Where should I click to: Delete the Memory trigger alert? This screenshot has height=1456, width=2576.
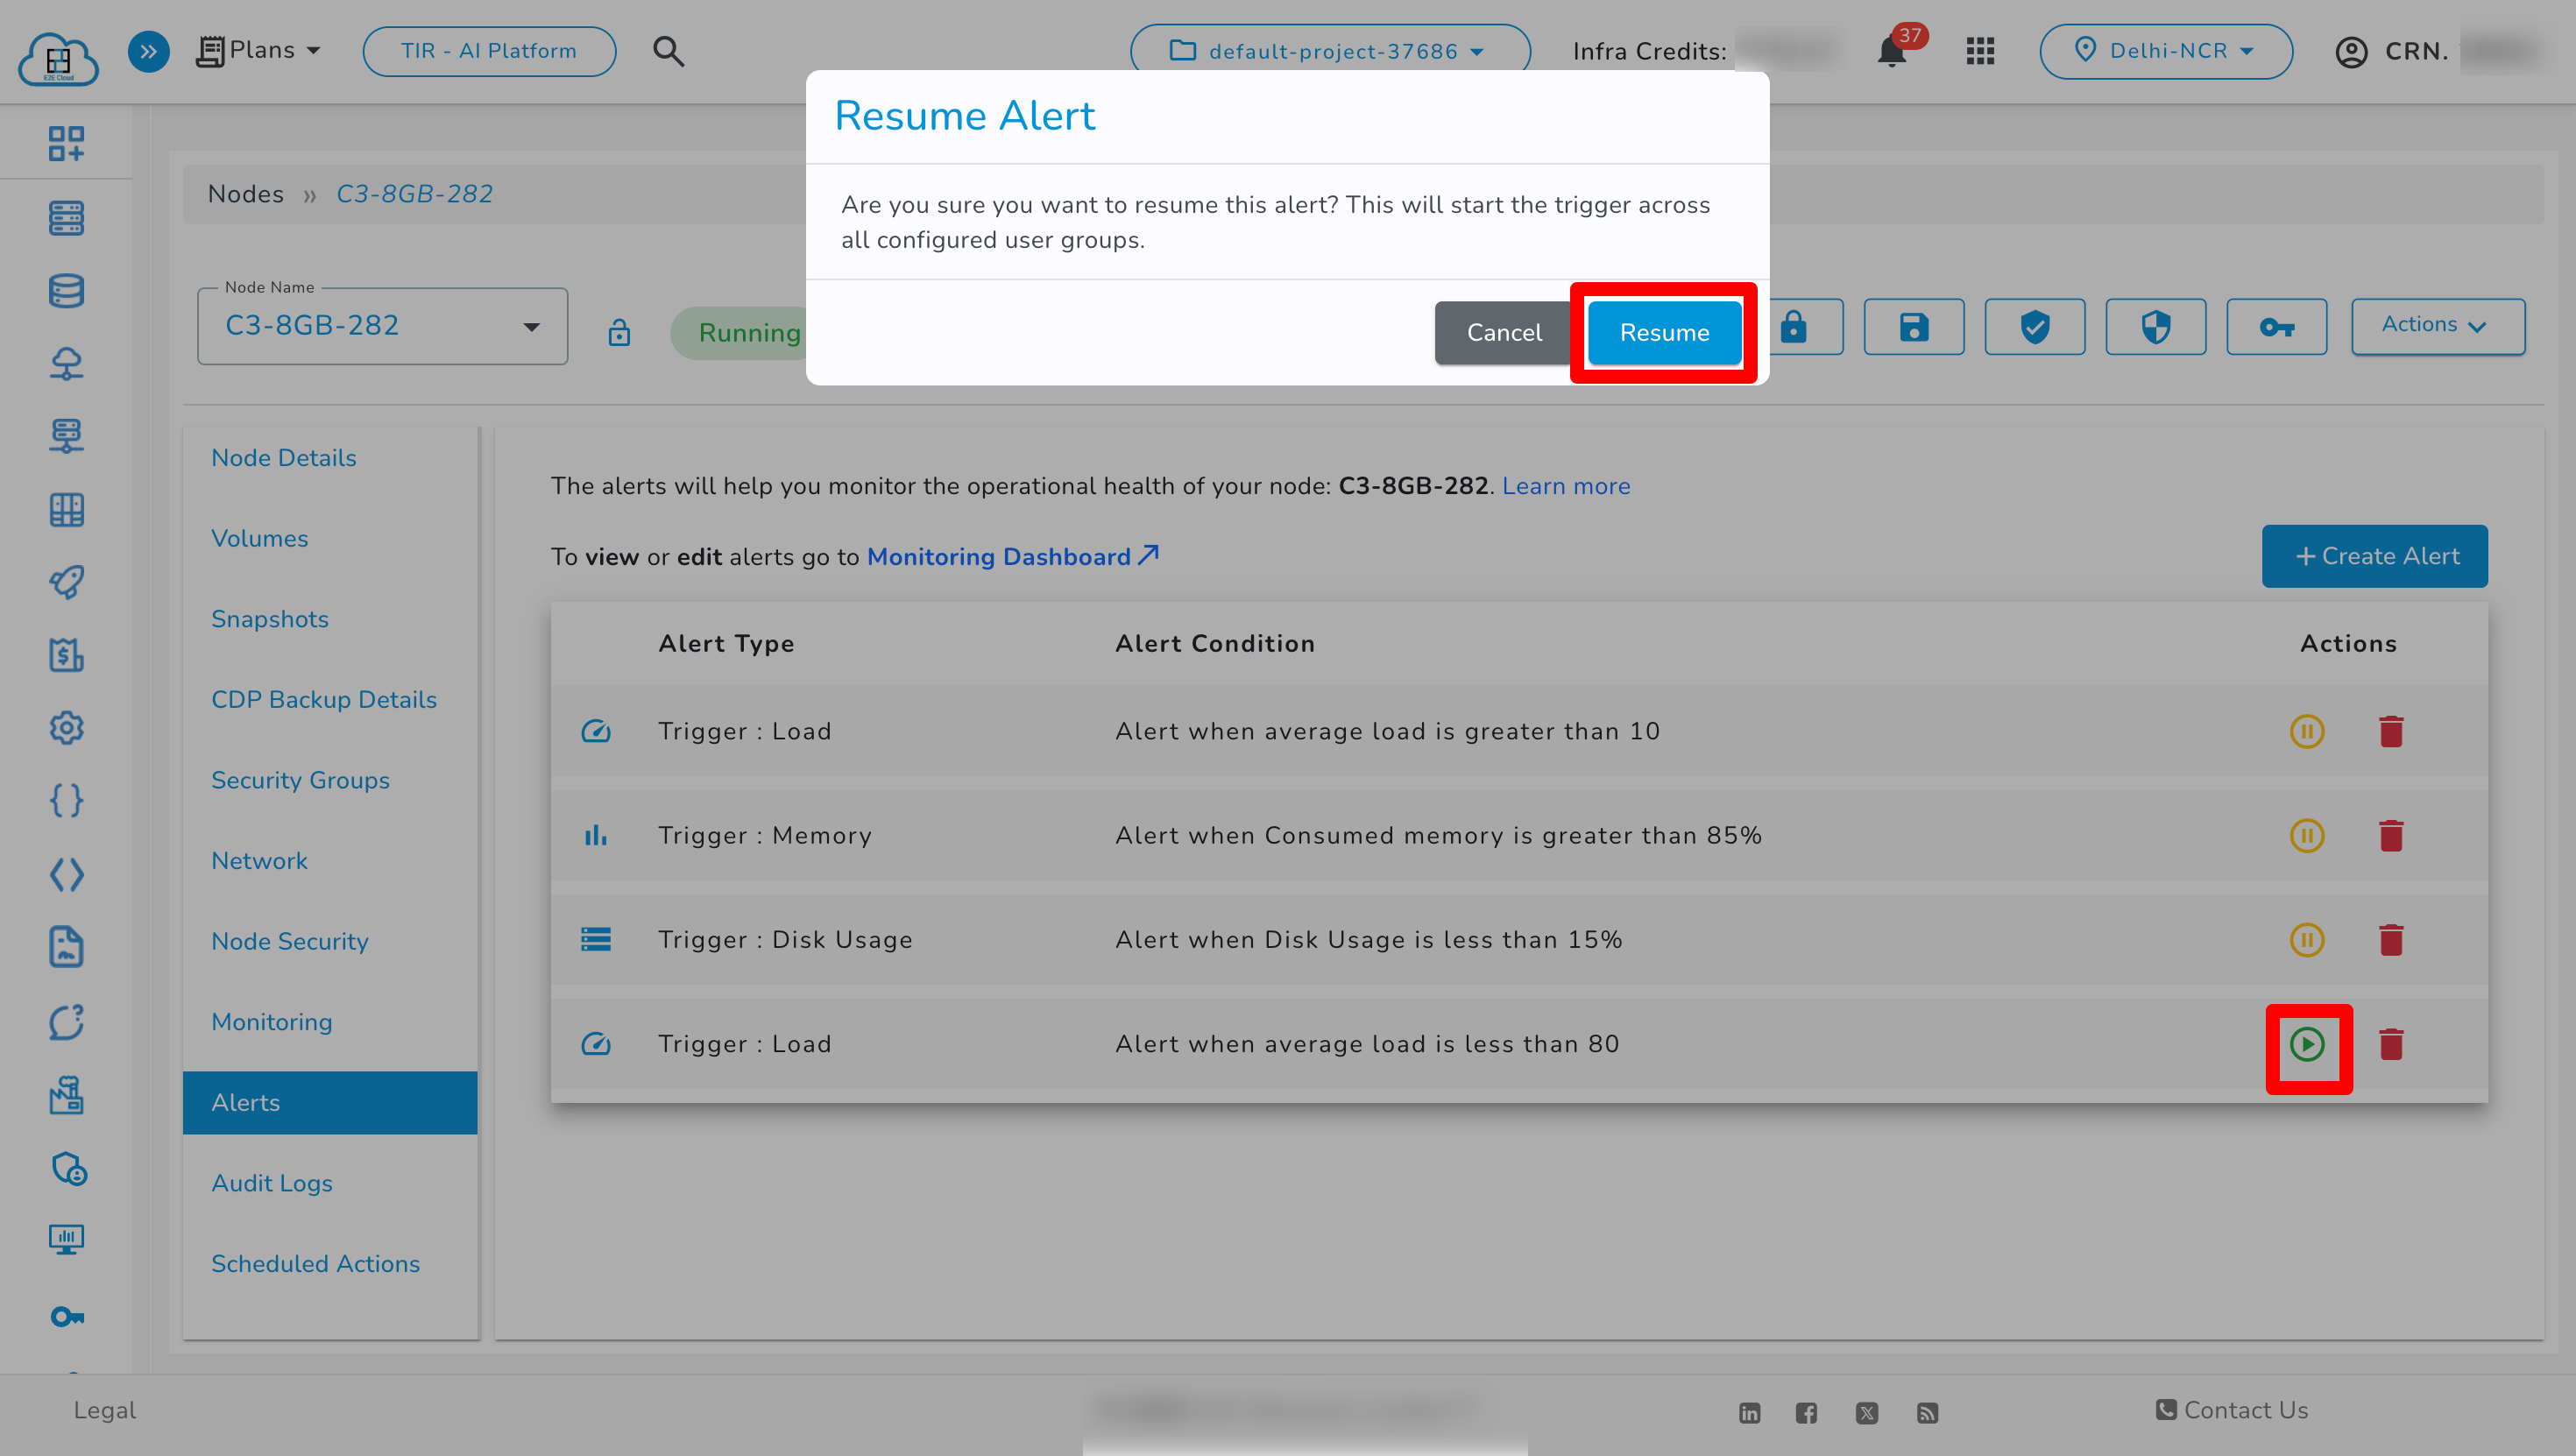click(x=2391, y=836)
